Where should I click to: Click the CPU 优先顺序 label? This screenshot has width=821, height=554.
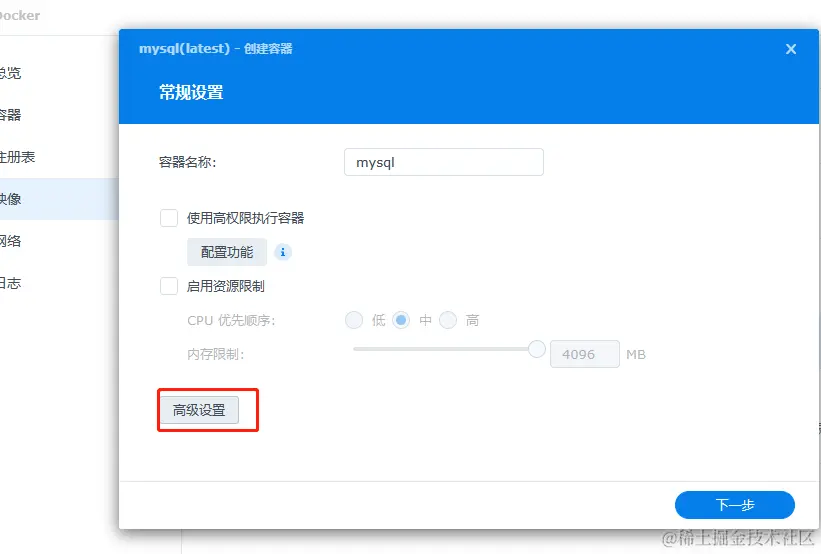[231, 320]
